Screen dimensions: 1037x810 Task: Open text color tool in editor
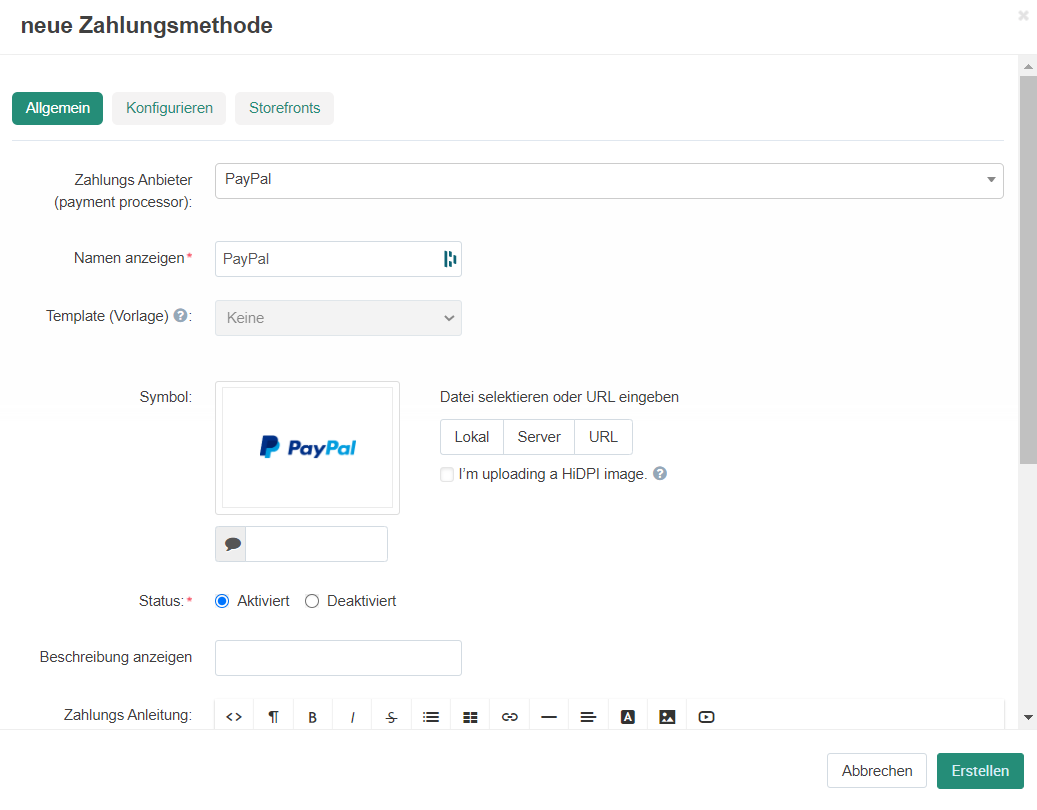pos(628,717)
